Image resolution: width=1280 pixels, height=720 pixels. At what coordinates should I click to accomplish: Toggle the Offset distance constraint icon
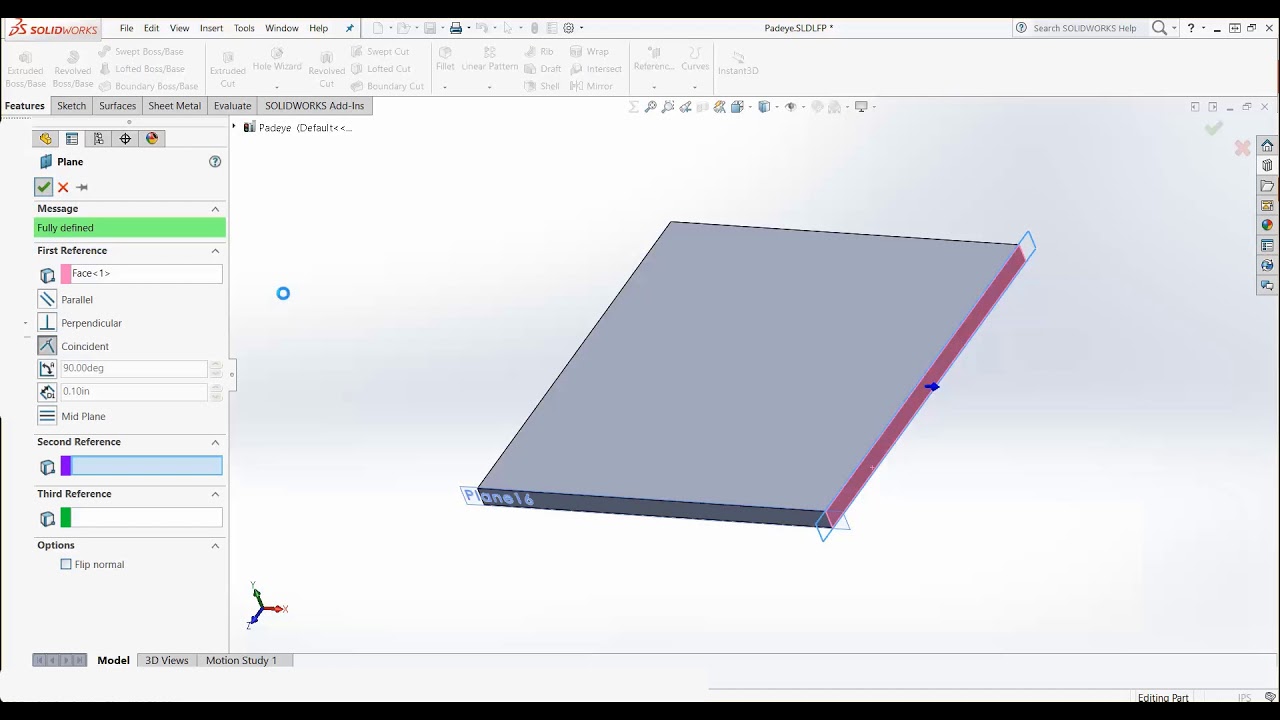click(47, 392)
